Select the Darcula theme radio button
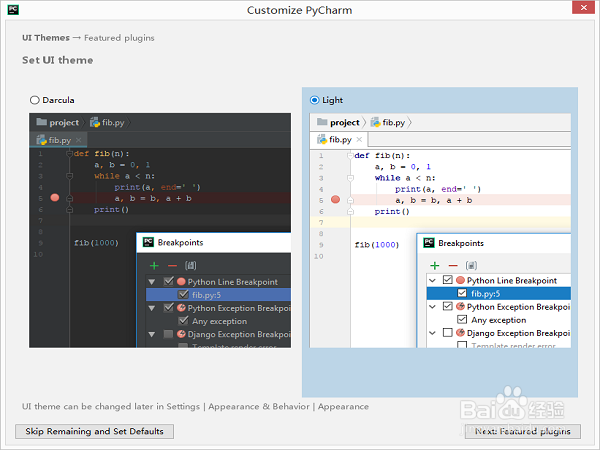The height and width of the screenshot is (450, 600). pyautogui.click(x=34, y=100)
